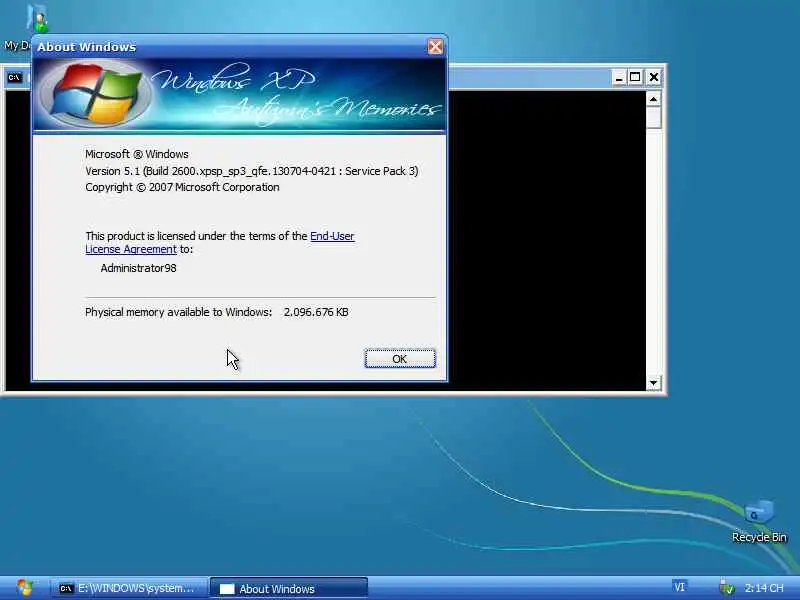Click the console scrollbar thumb
Screen dimensions: 800x600
tap(654, 117)
